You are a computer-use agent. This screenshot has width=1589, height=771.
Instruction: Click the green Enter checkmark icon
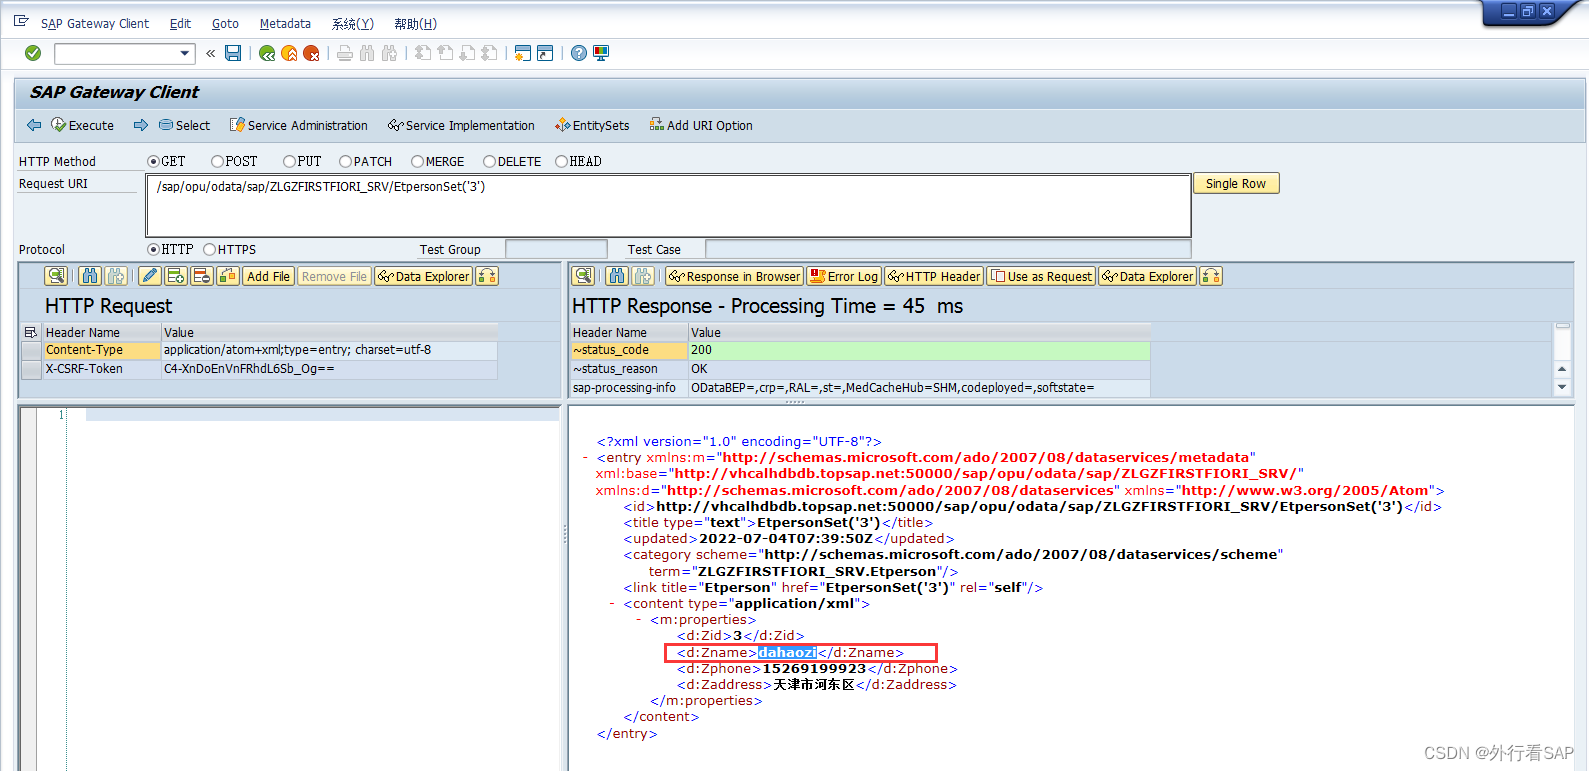33,53
